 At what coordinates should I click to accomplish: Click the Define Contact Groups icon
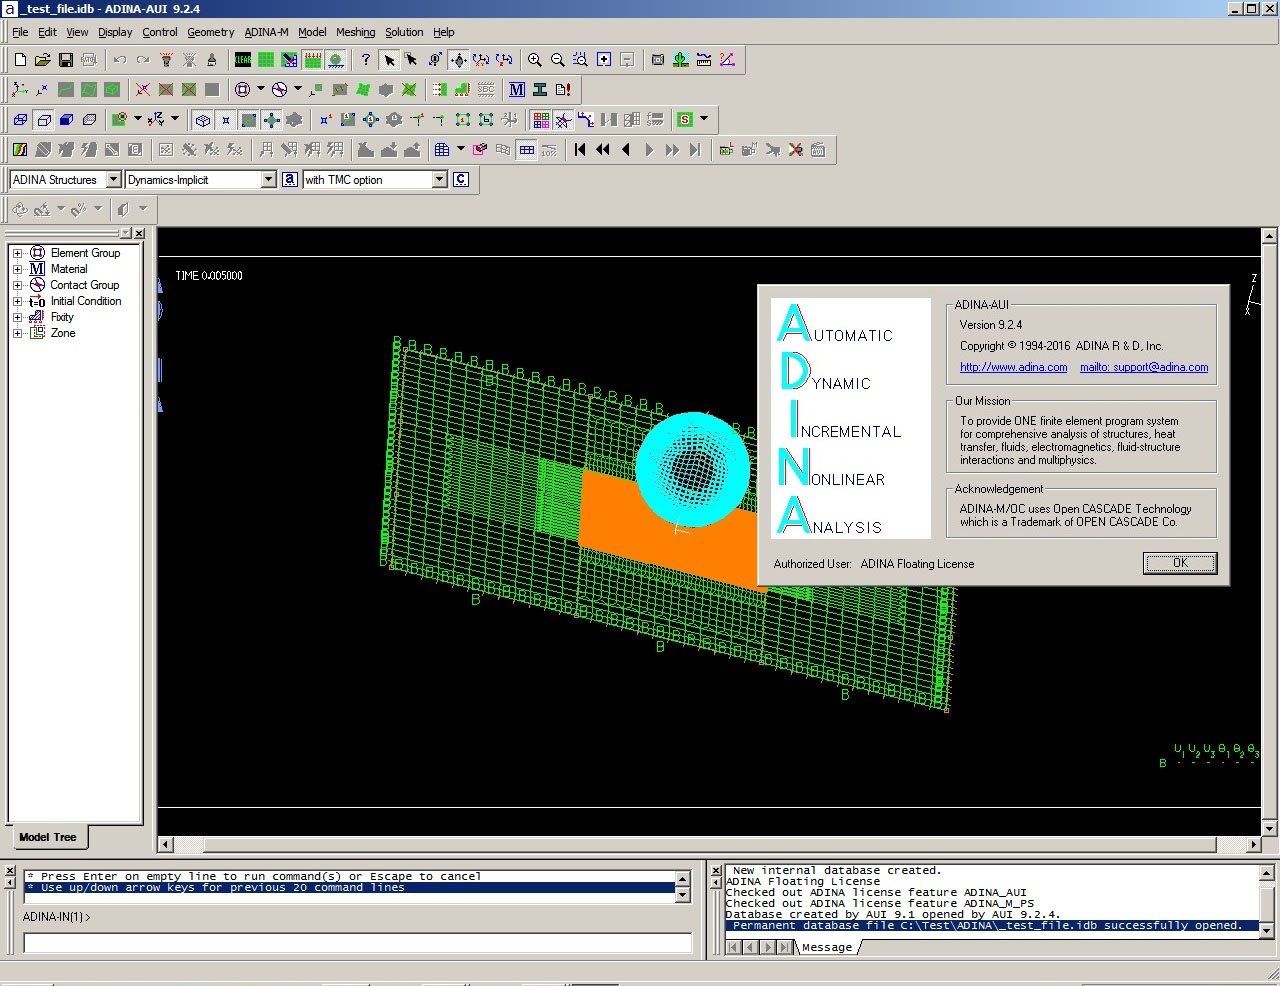280,90
